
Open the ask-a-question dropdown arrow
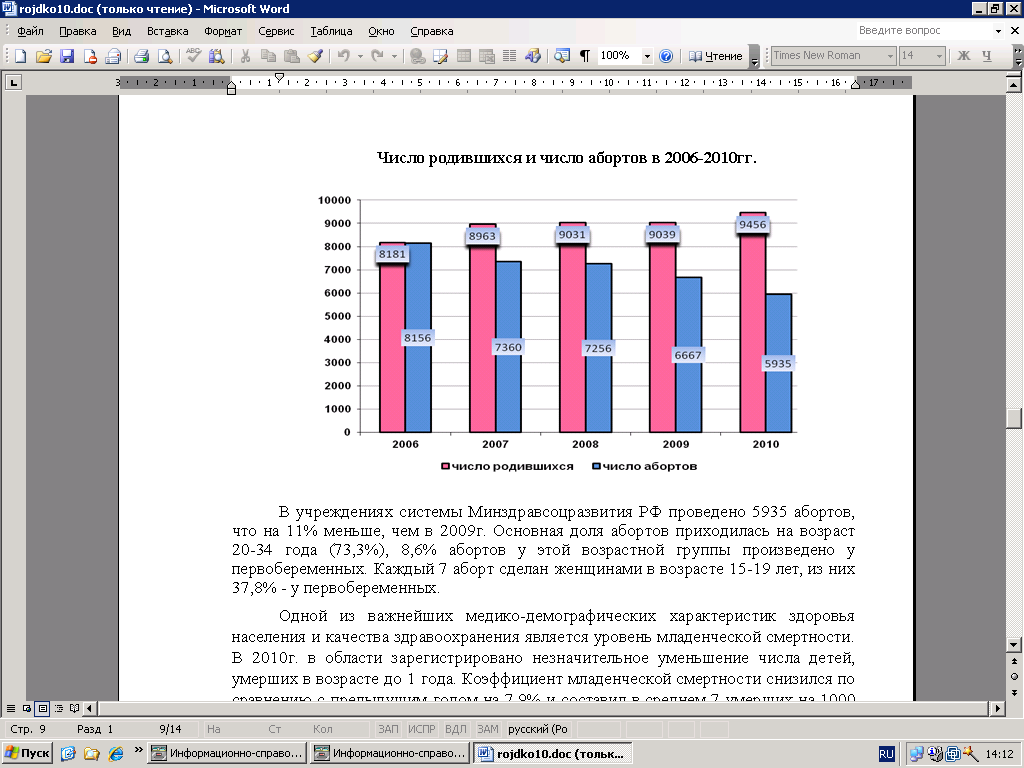[998, 31]
